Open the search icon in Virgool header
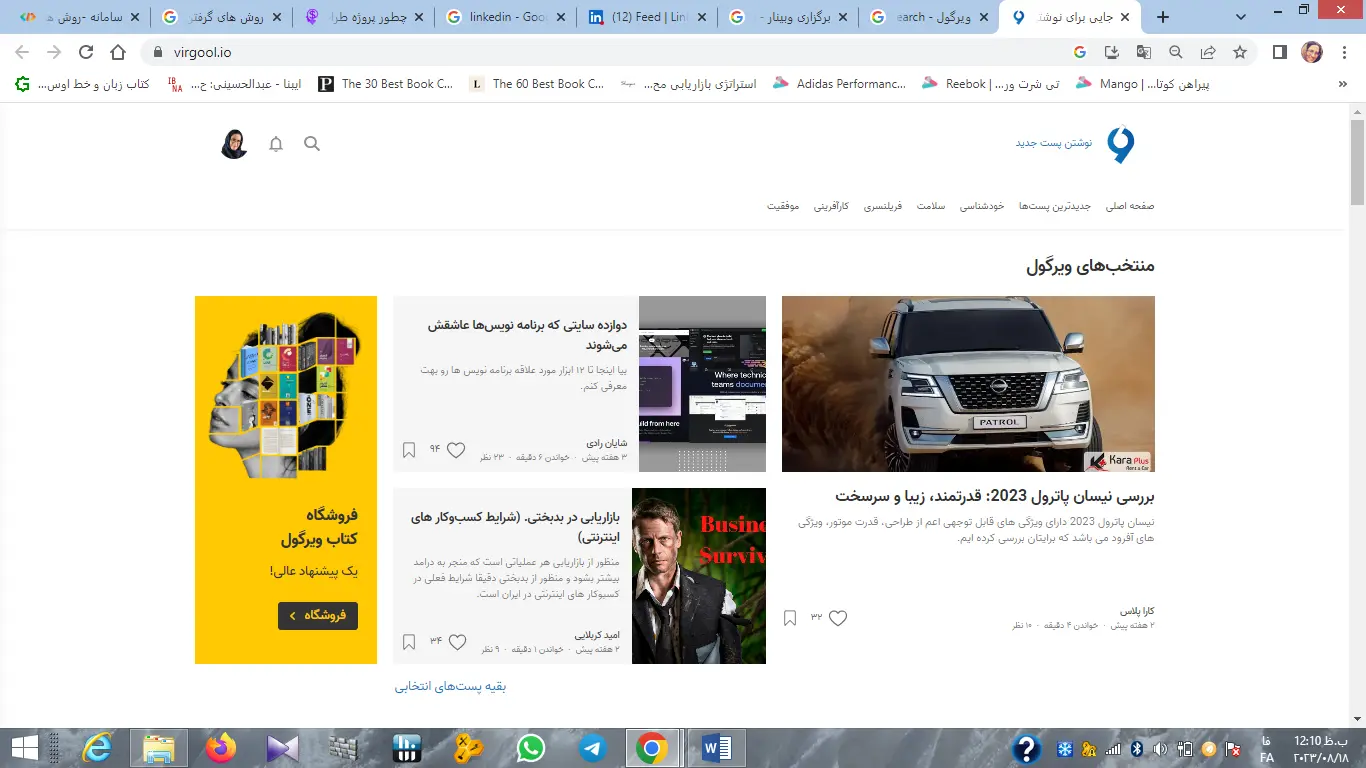 point(312,144)
